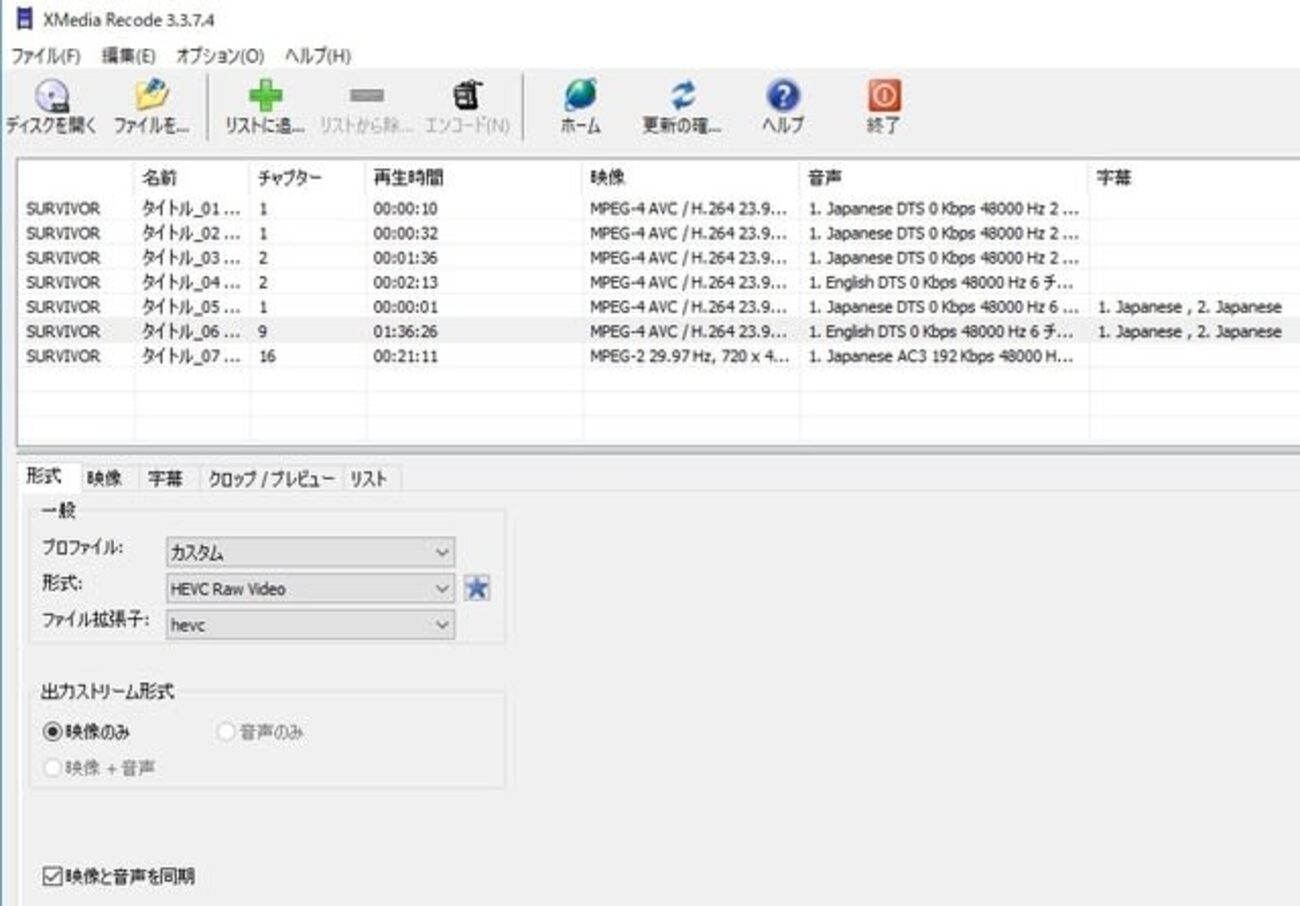
Task: Click the blue star favorite icon beside format
Action: tap(477, 589)
